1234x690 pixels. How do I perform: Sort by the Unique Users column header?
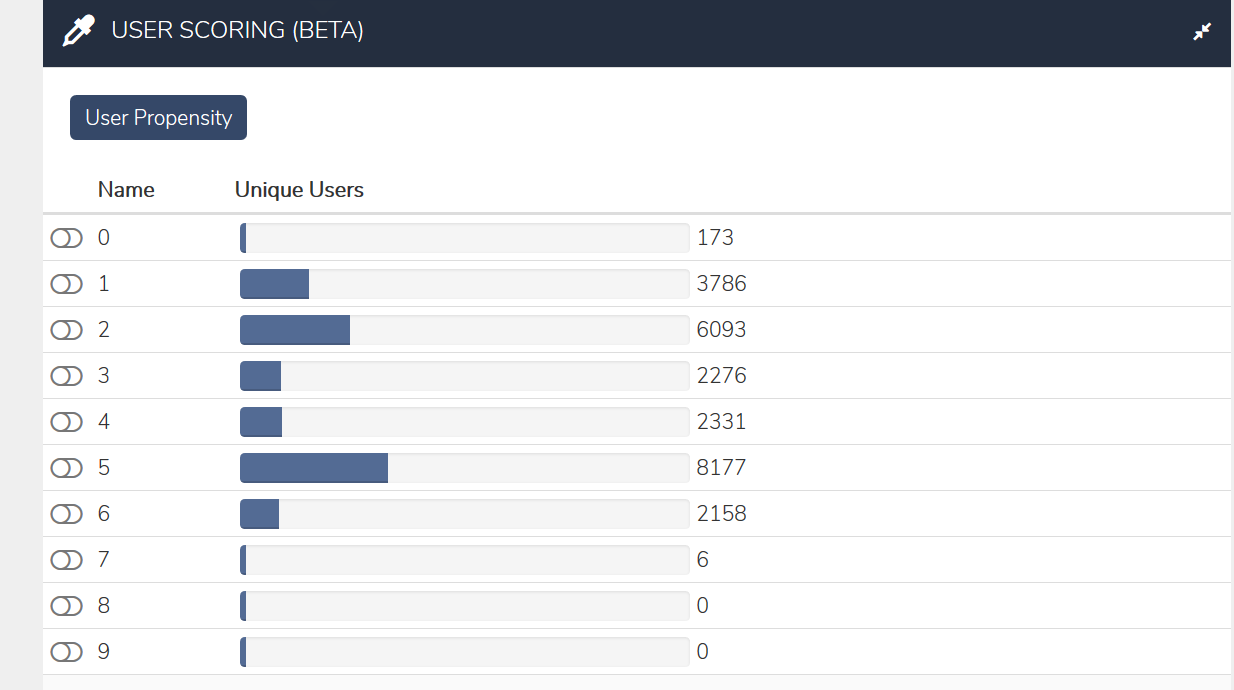(x=299, y=190)
